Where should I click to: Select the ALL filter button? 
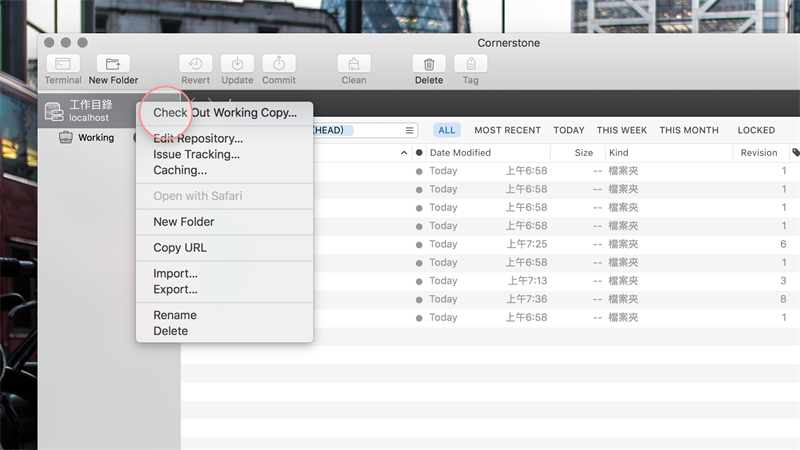[447, 130]
